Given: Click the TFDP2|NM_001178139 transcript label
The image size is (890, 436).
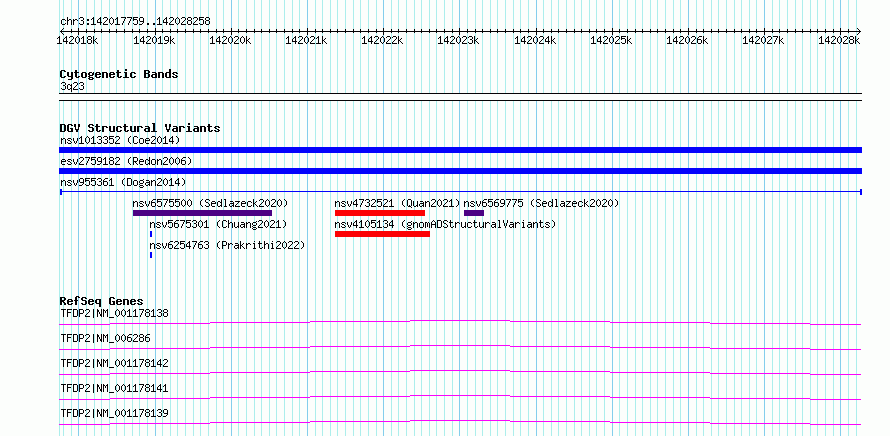Looking at the screenshot, I should 114,413.
